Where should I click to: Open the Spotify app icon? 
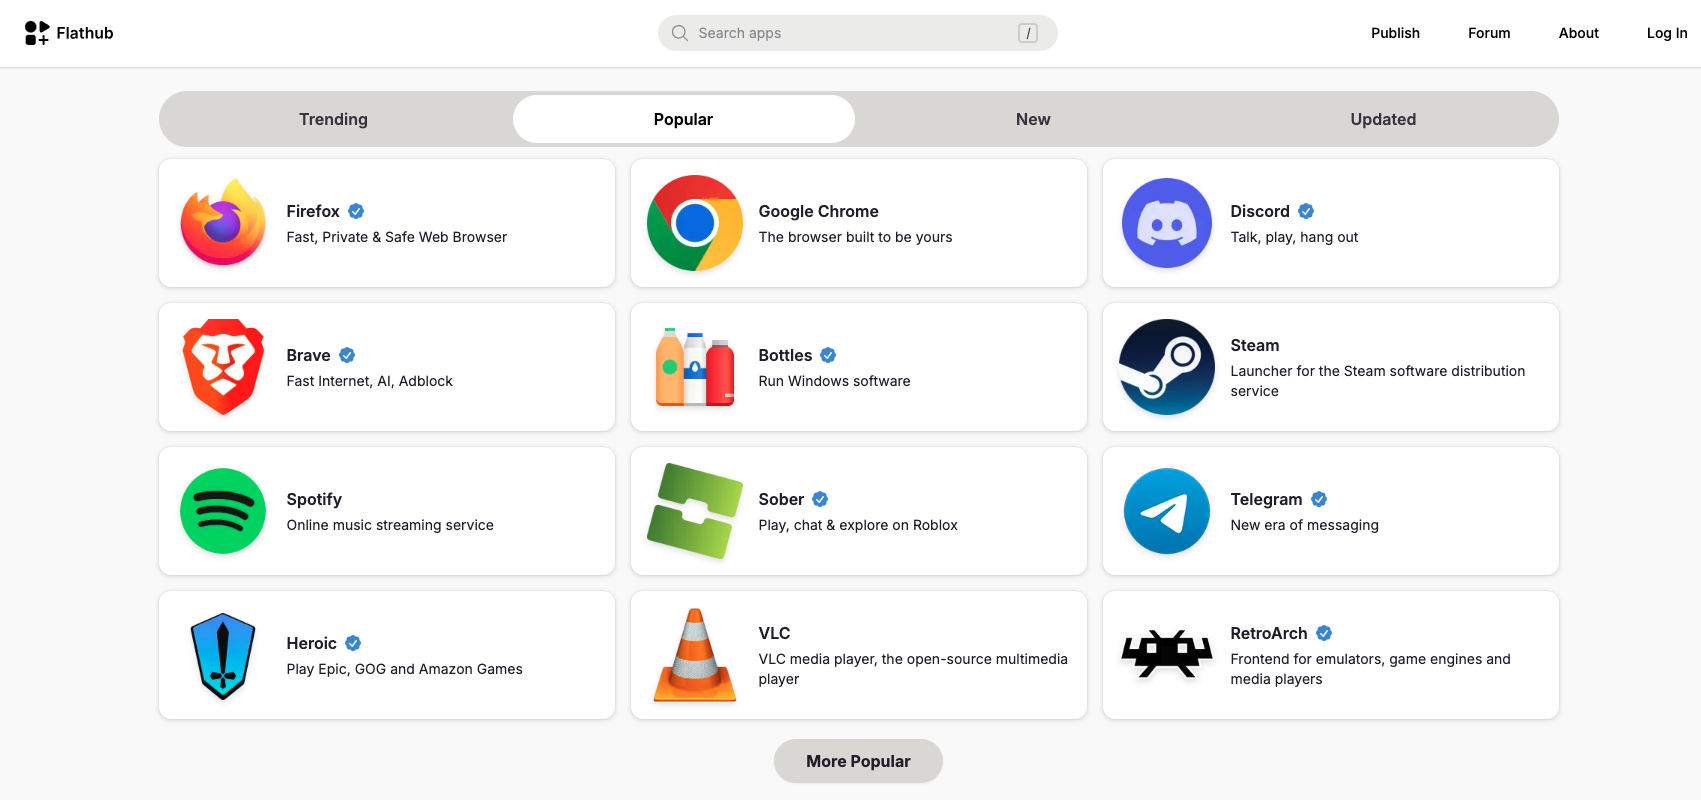(223, 511)
